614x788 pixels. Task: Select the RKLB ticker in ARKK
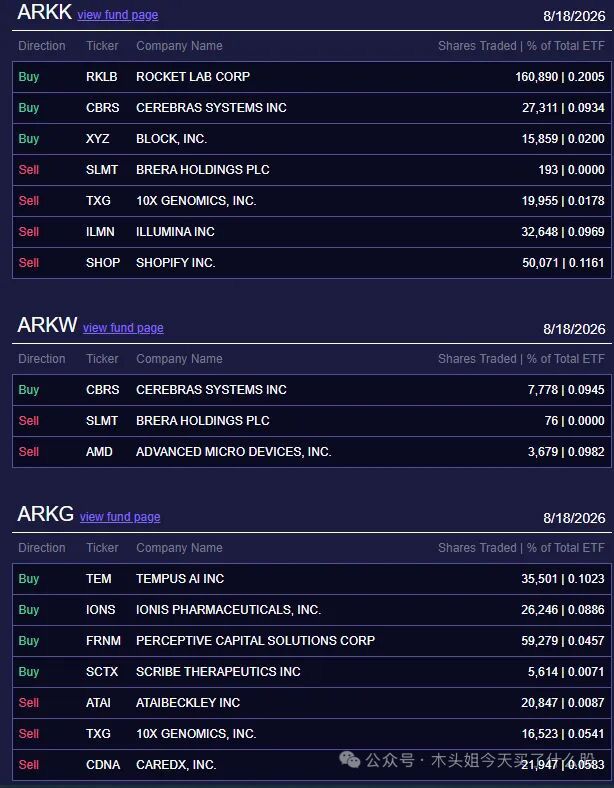(101, 77)
